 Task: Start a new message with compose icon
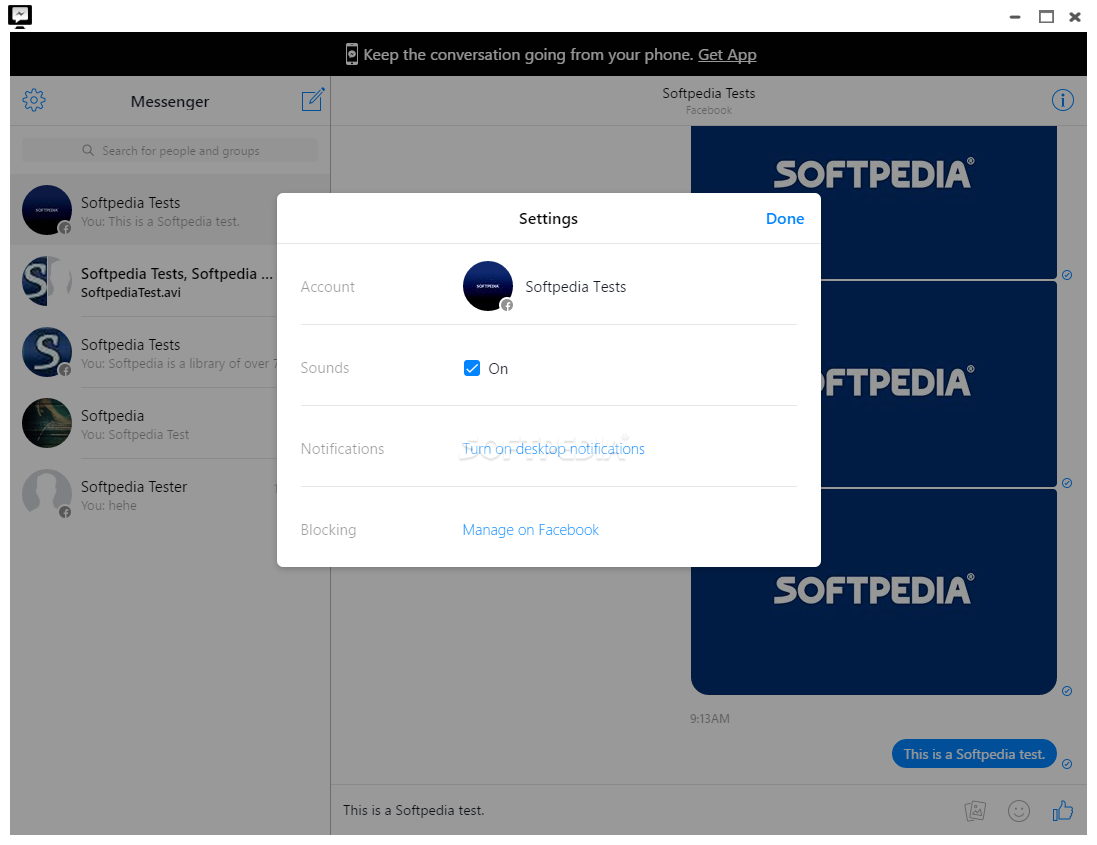coord(313,100)
